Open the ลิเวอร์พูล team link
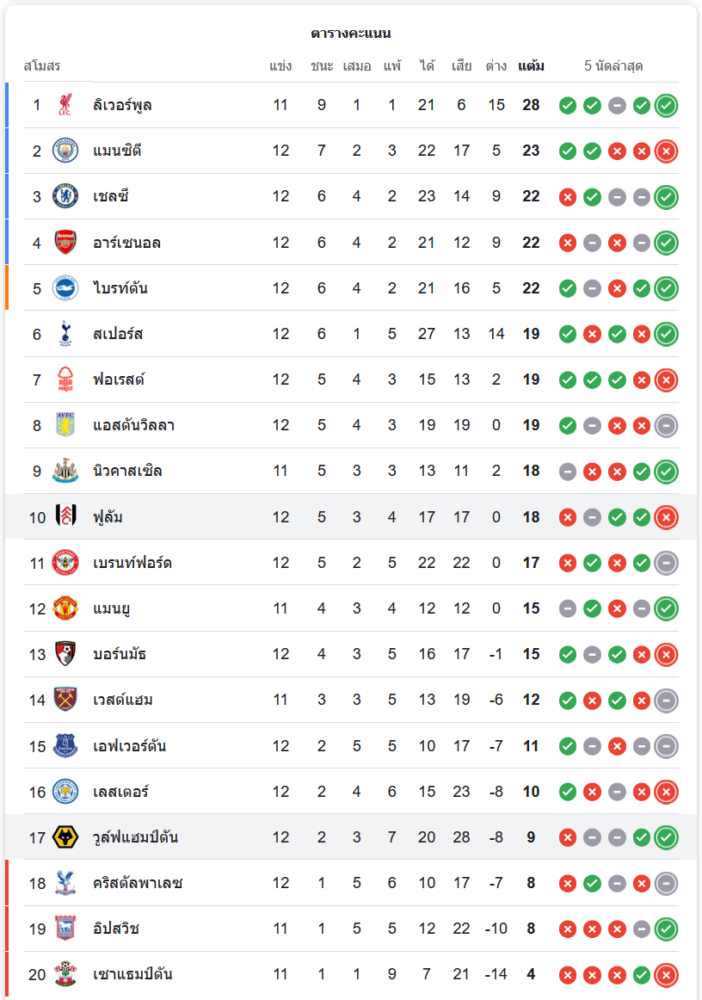Screen dimensions: 702x1000 coord(122,105)
